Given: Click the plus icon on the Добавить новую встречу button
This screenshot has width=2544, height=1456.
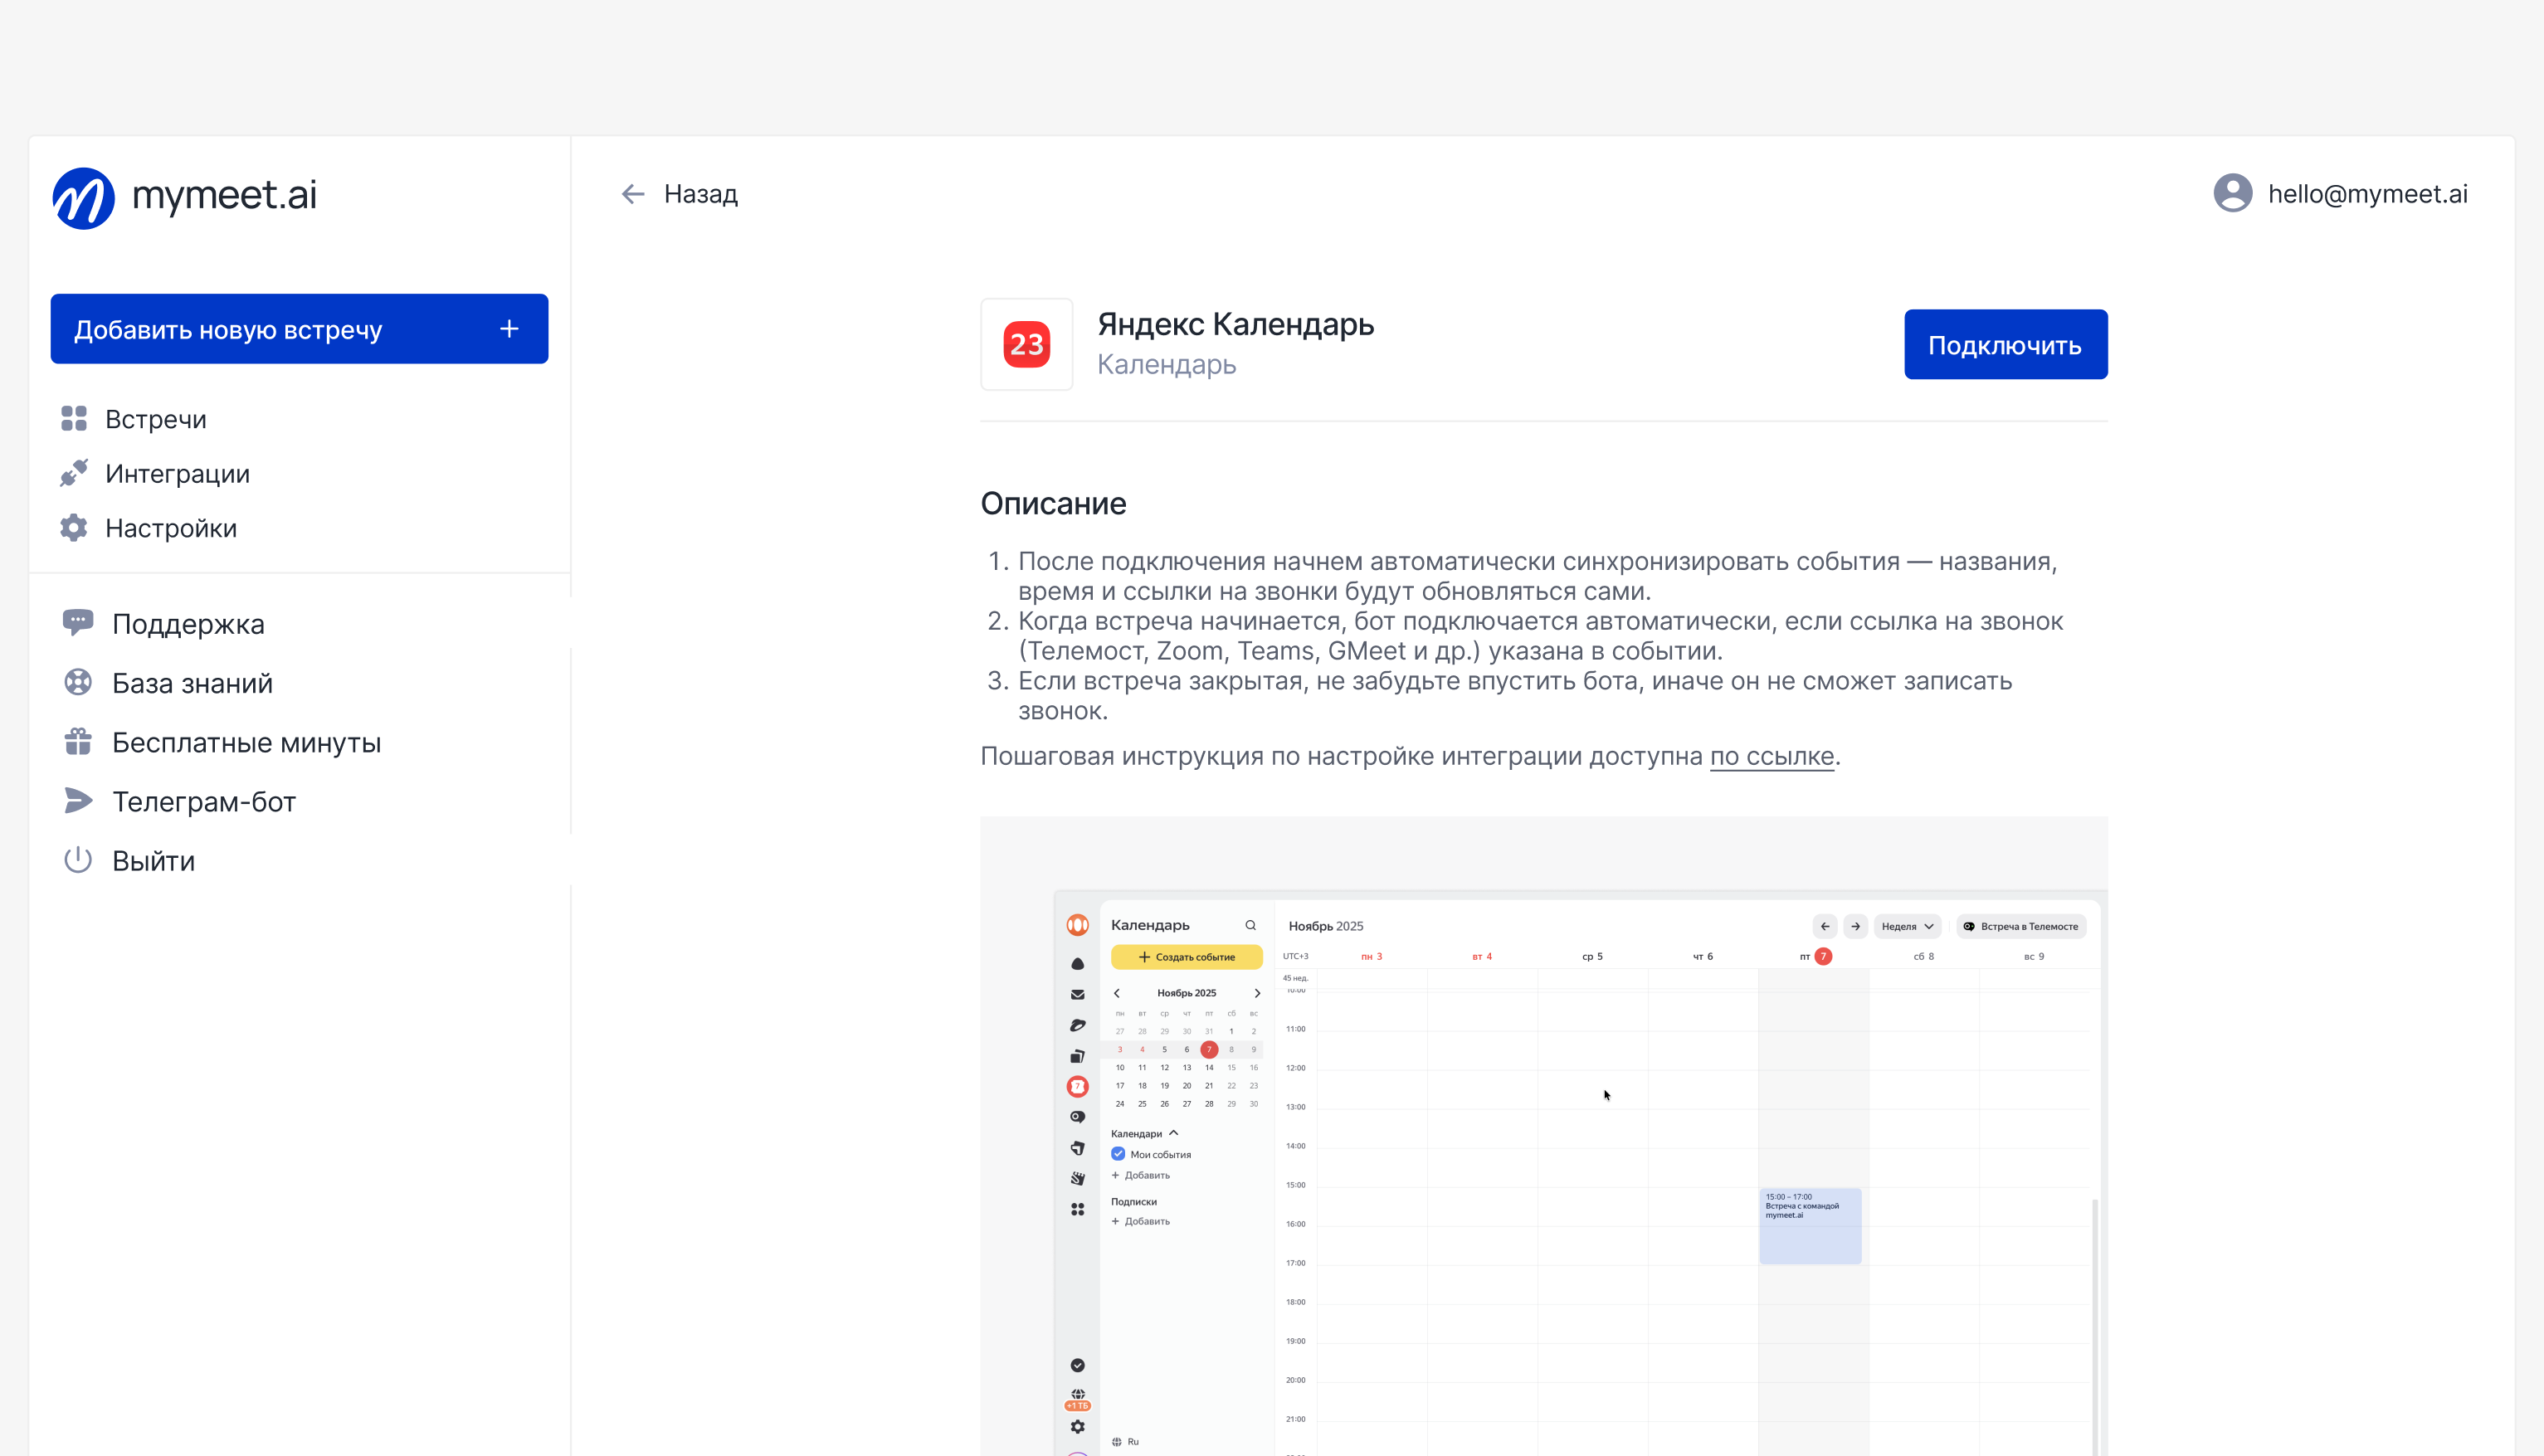Looking at the screenshot, I should coord(509,329).
